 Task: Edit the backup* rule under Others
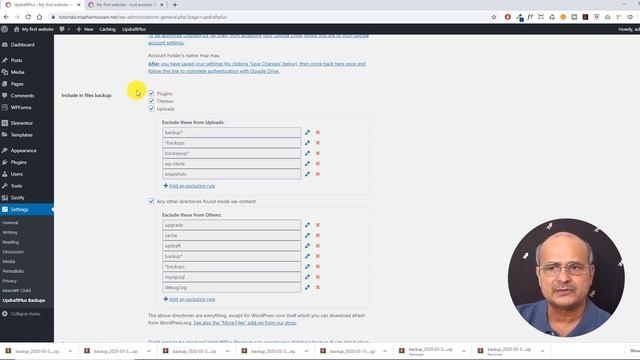tap(307, 256)
